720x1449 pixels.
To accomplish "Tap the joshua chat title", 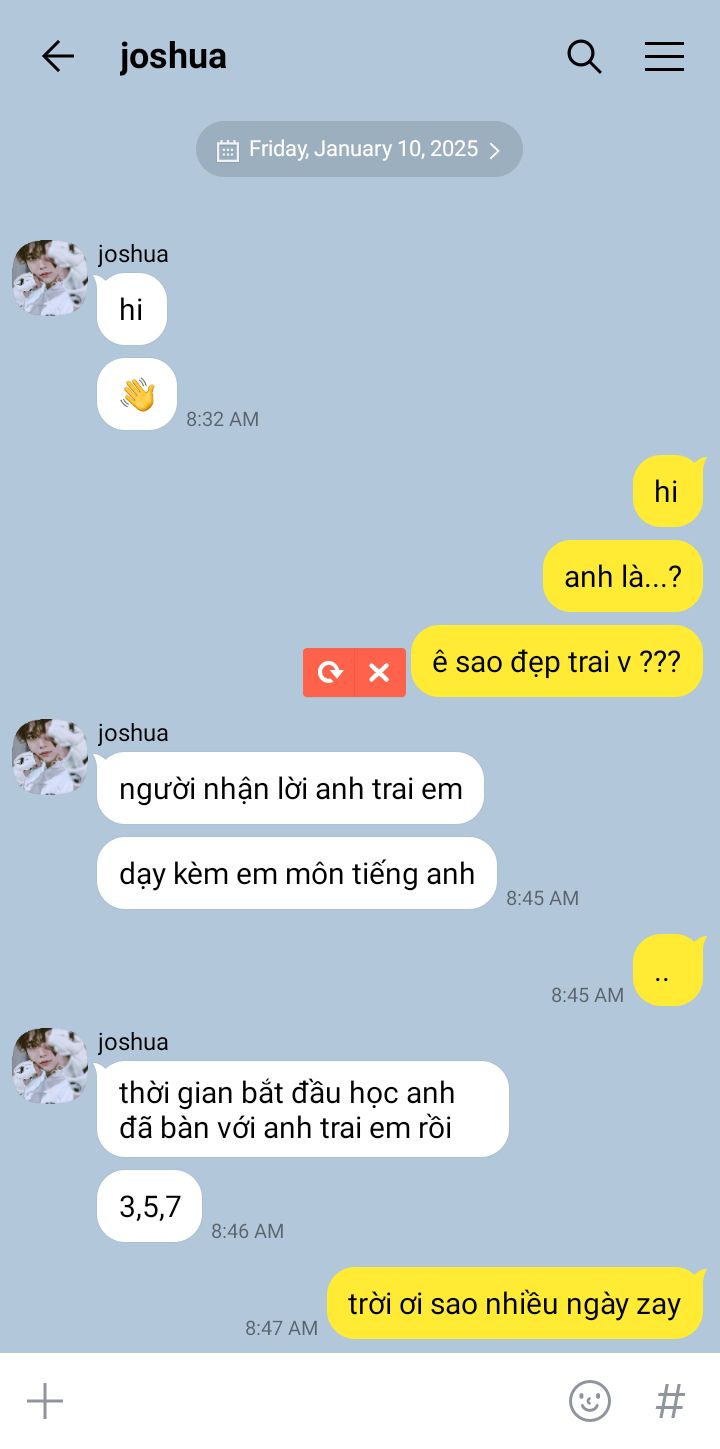I will coord(173,56).
